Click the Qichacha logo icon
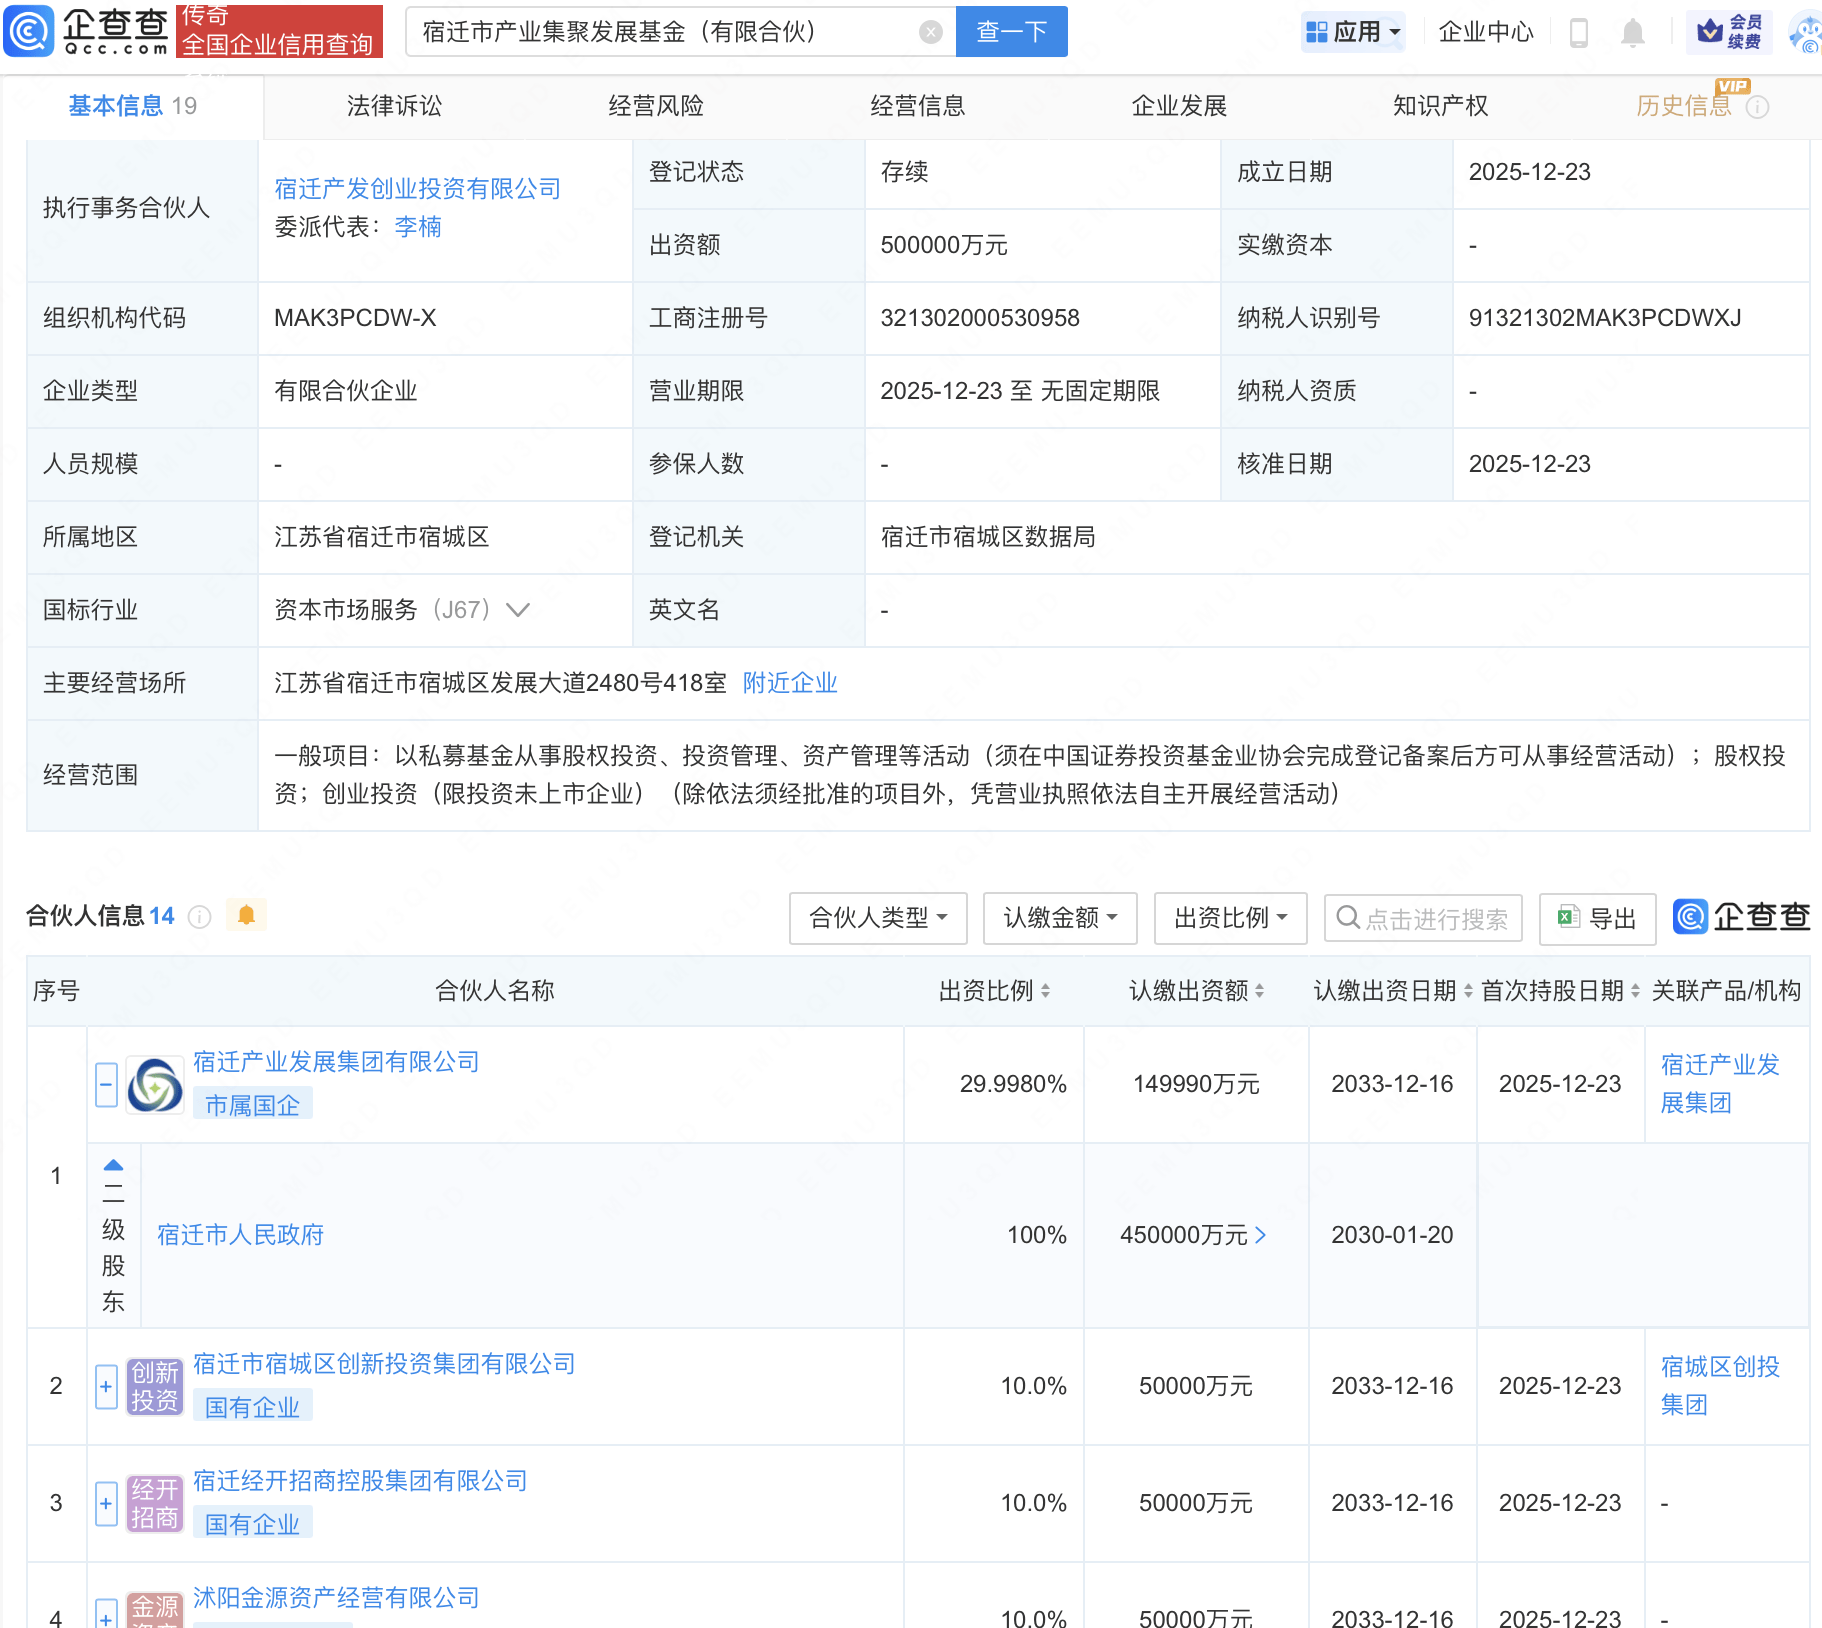 (30, 31)
